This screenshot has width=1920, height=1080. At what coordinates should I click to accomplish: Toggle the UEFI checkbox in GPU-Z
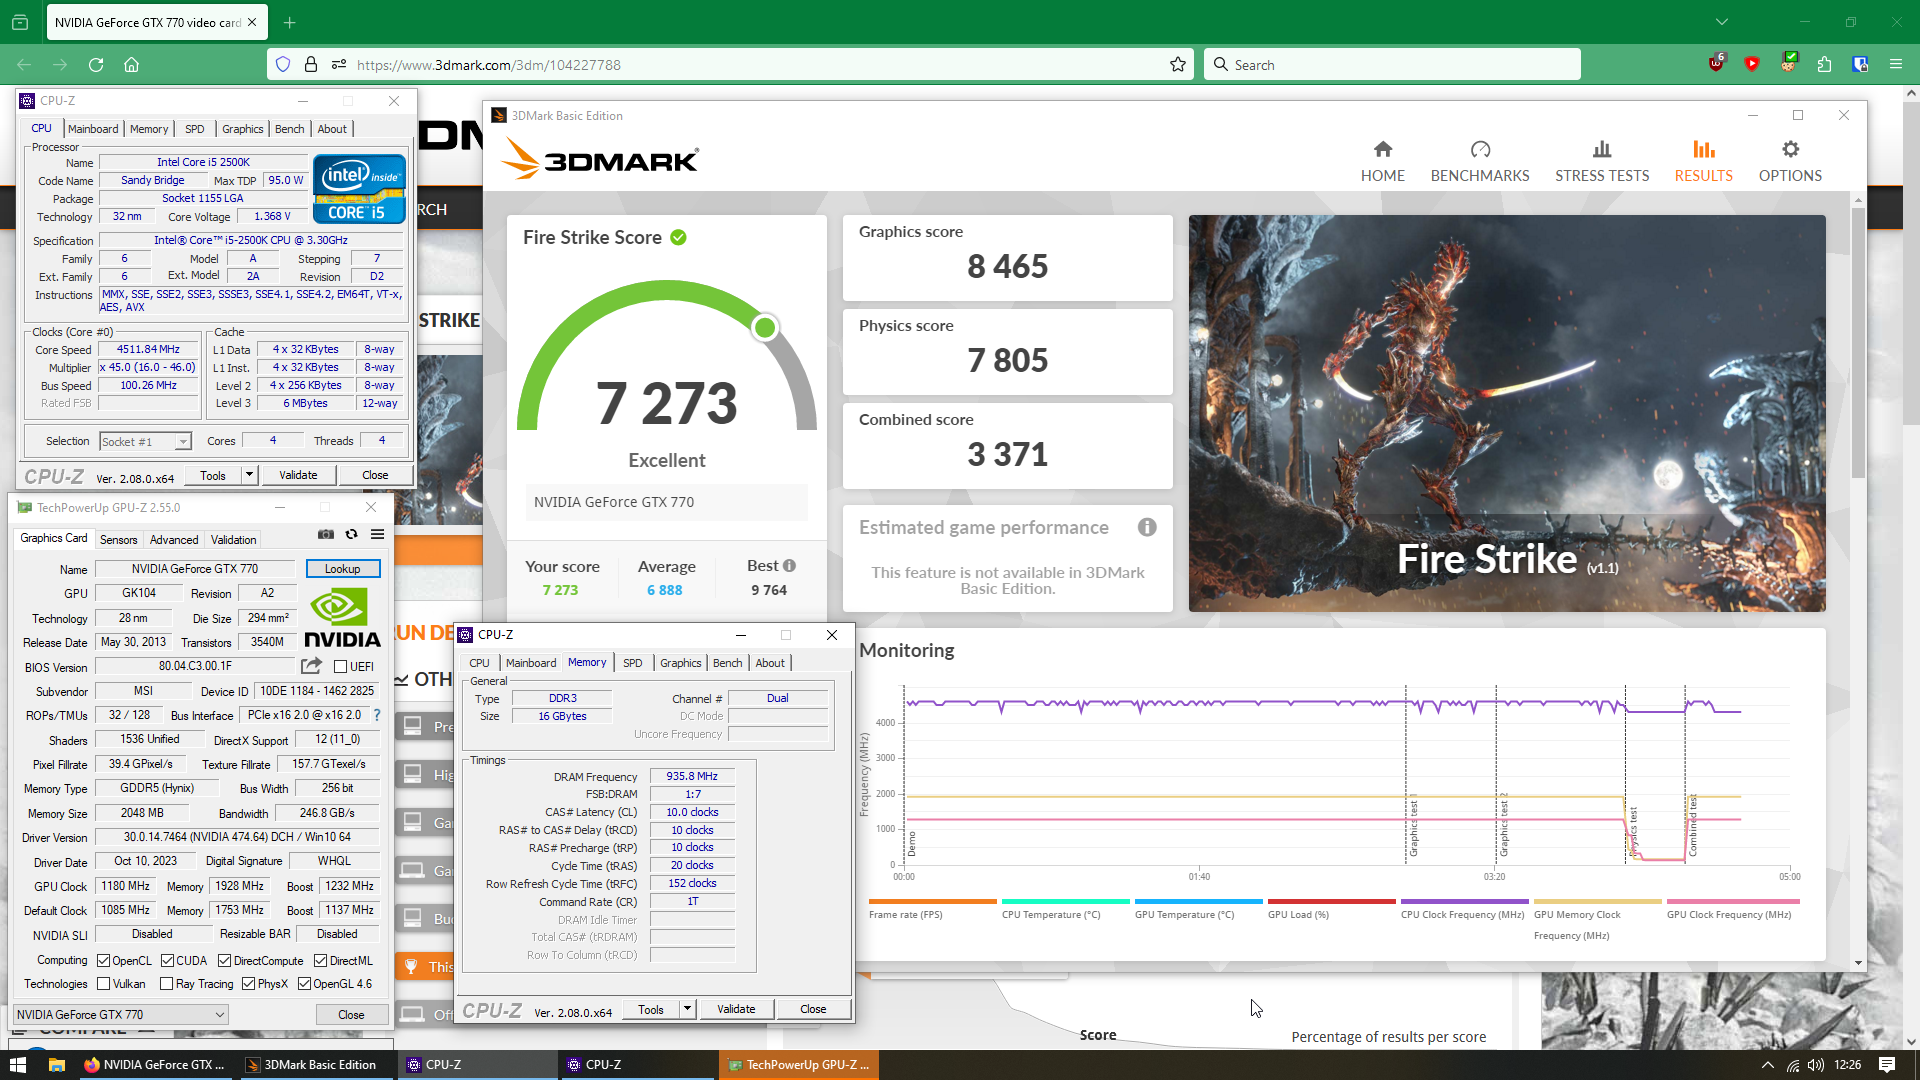340,667
